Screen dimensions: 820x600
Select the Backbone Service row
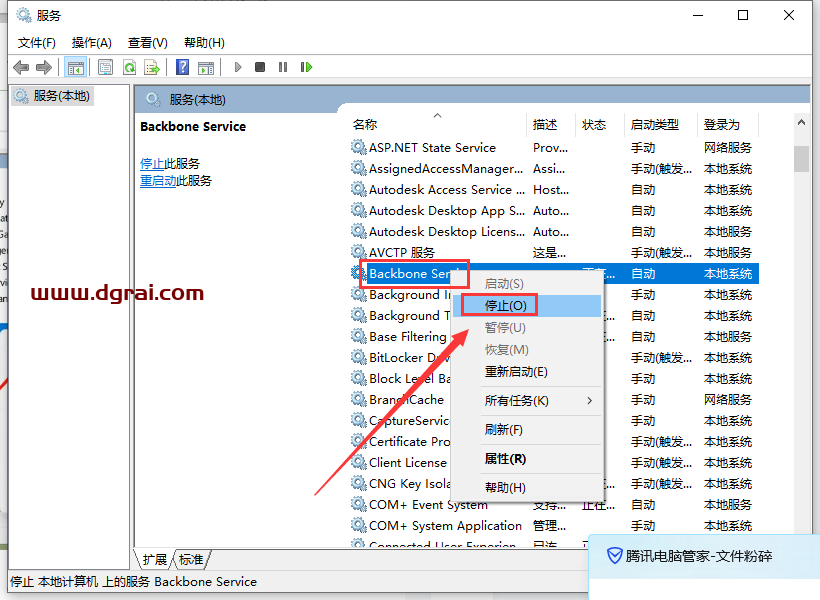(x=554, y=273)
